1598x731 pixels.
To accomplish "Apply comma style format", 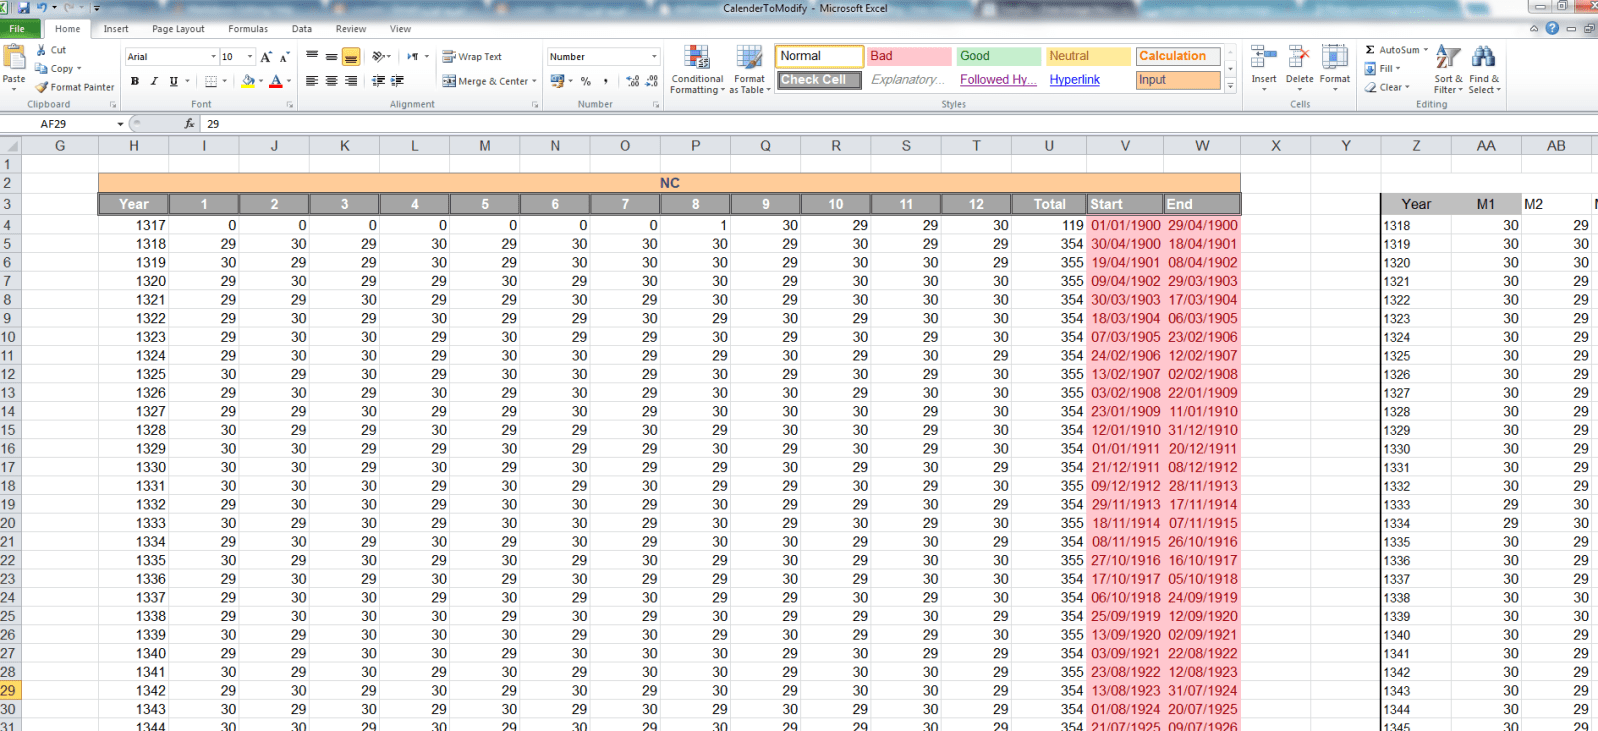I will click(x=605, y=81).
